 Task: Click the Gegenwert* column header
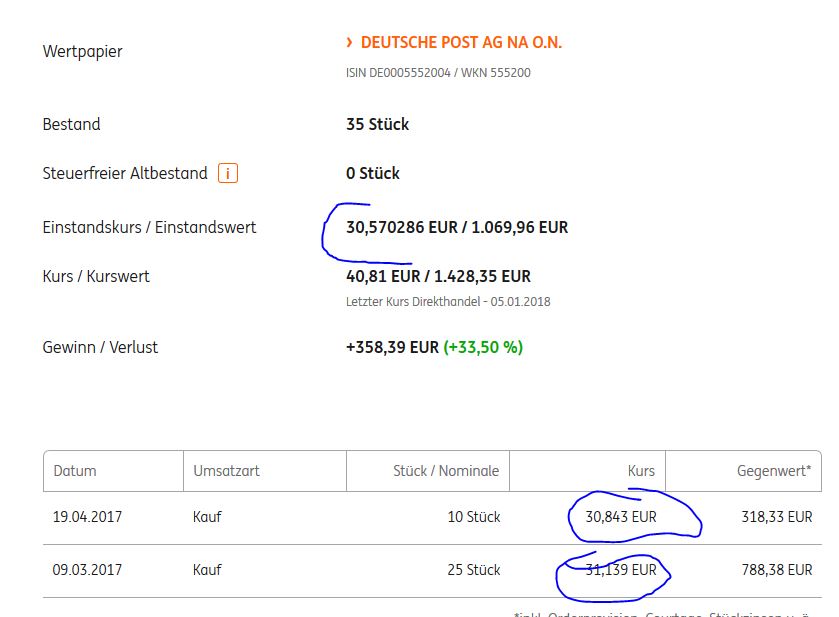(774, 471)
